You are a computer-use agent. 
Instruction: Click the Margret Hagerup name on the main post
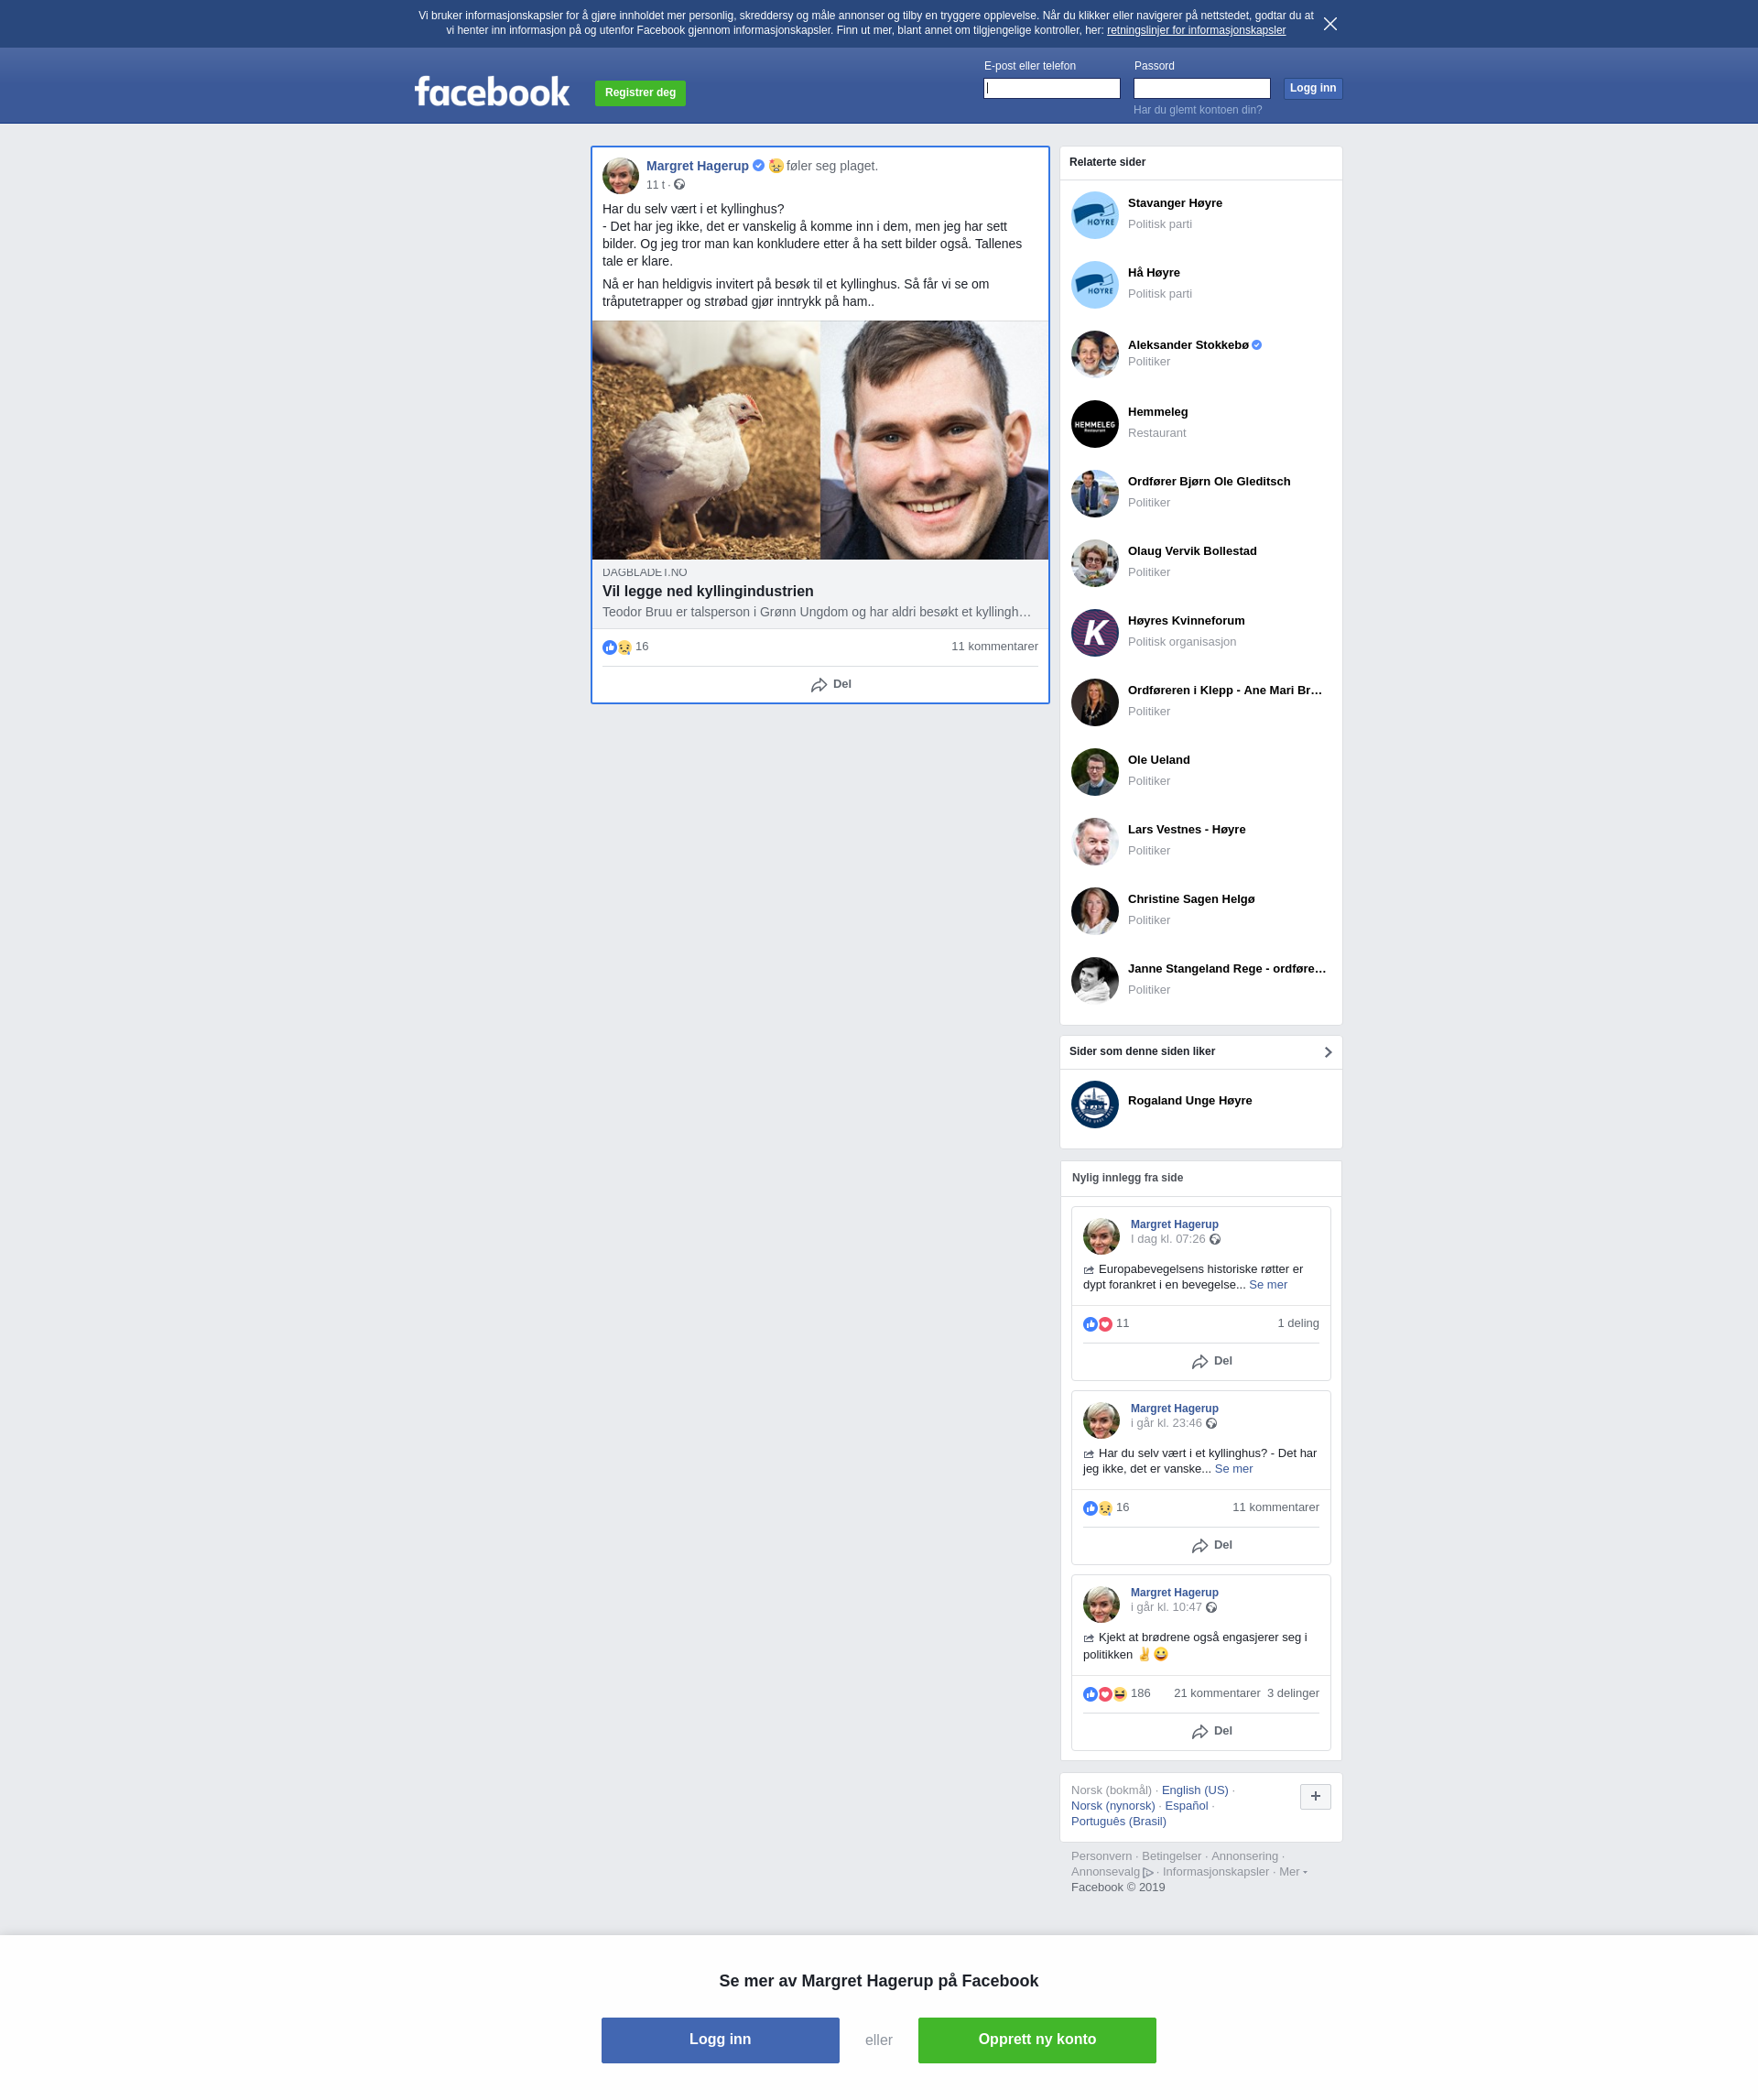click(x=697, y=166)
